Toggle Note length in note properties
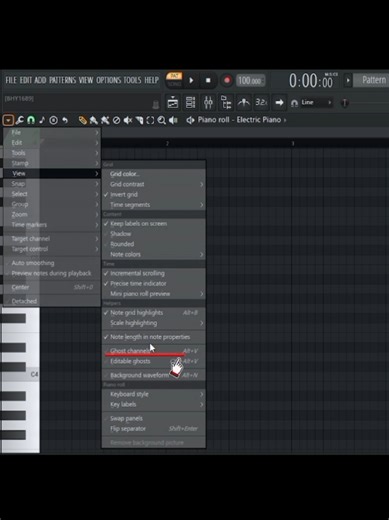Viewport: 389px width, 520px height. tap(154, 337)
